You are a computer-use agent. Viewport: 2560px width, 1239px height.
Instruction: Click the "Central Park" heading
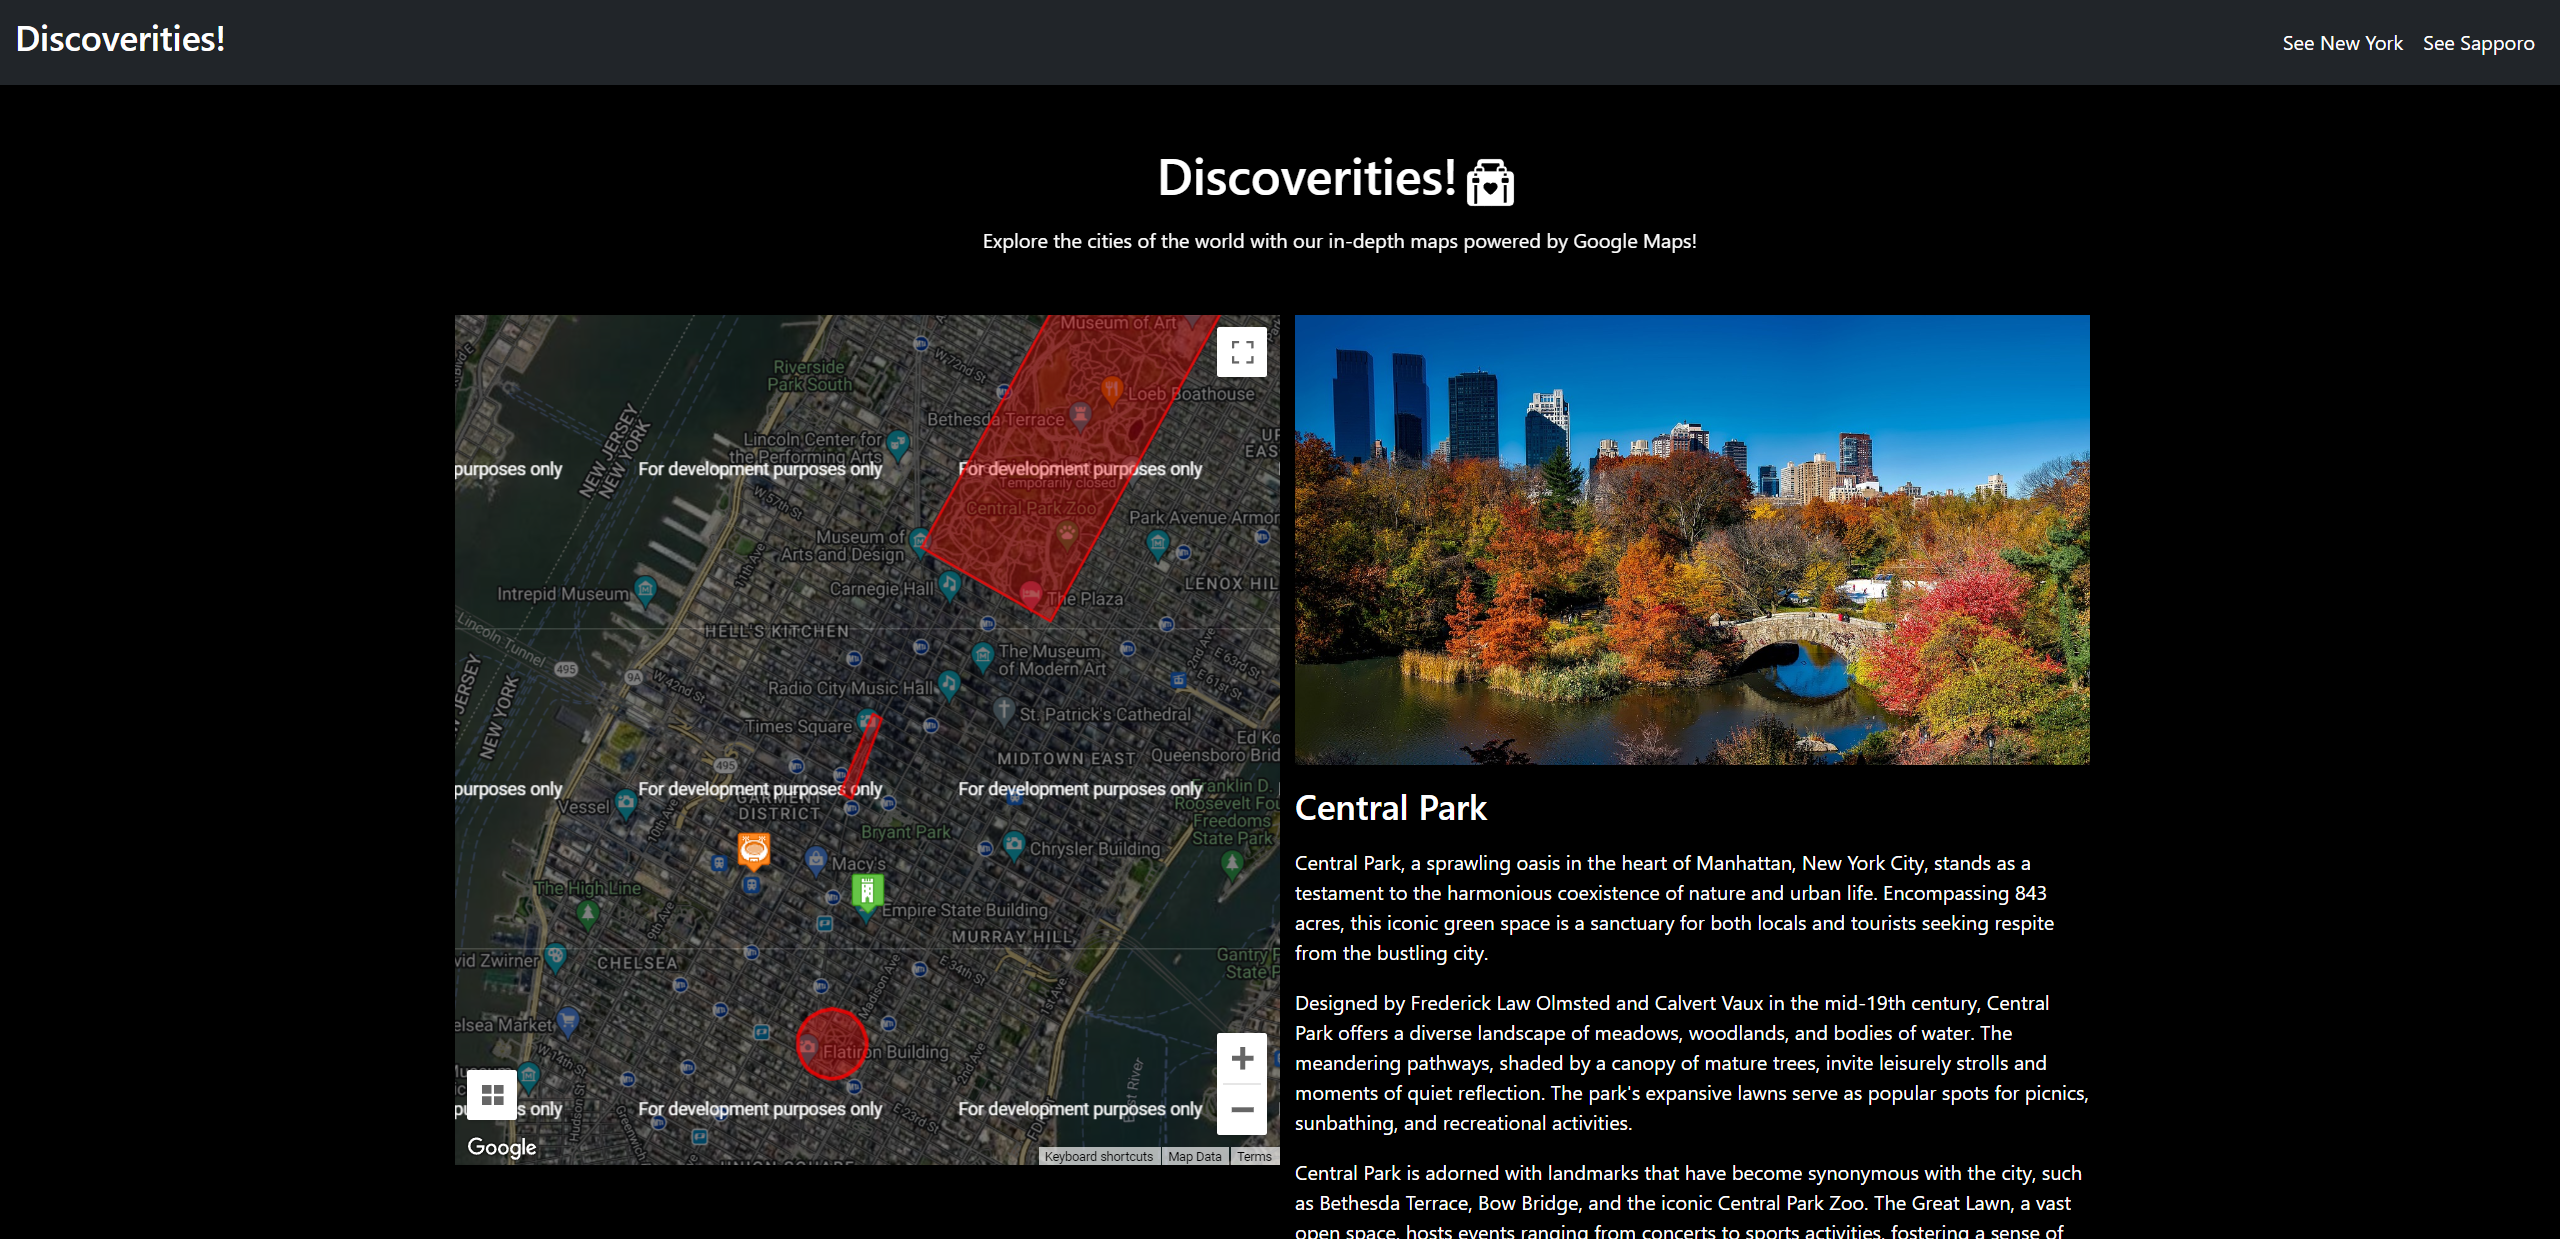(x=1391, y=808)
